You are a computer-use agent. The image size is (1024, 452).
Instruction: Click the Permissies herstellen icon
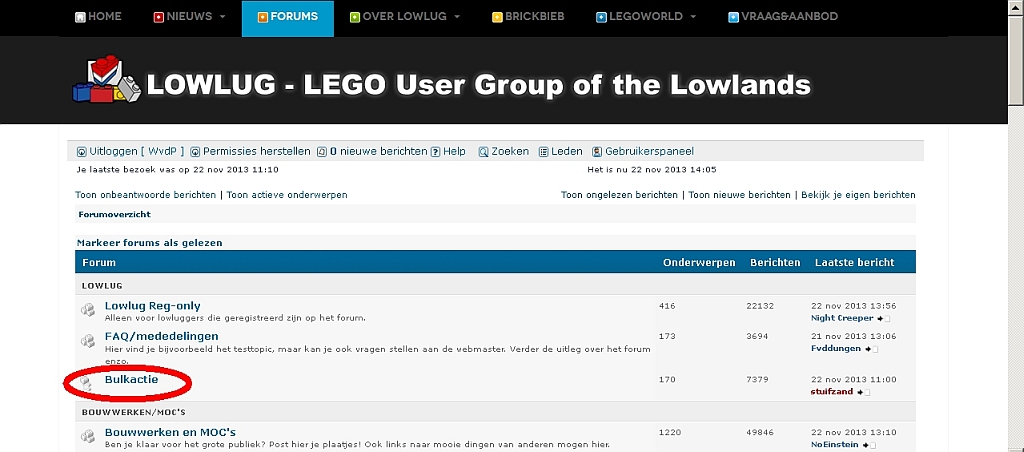[x=195, y=152]
